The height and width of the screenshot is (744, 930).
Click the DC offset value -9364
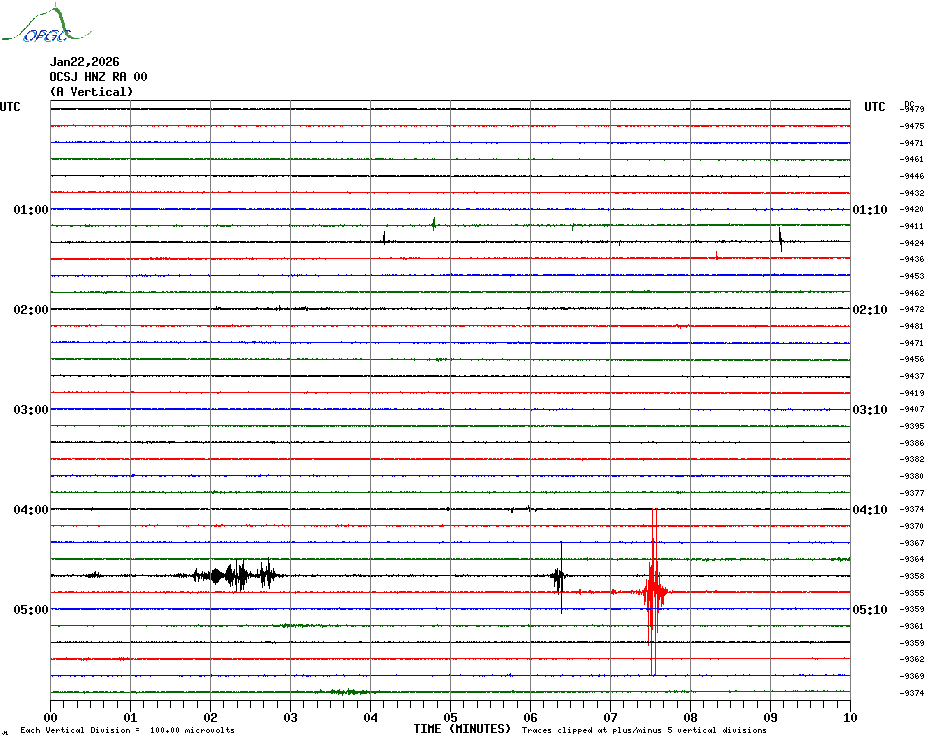coord(912,559)
